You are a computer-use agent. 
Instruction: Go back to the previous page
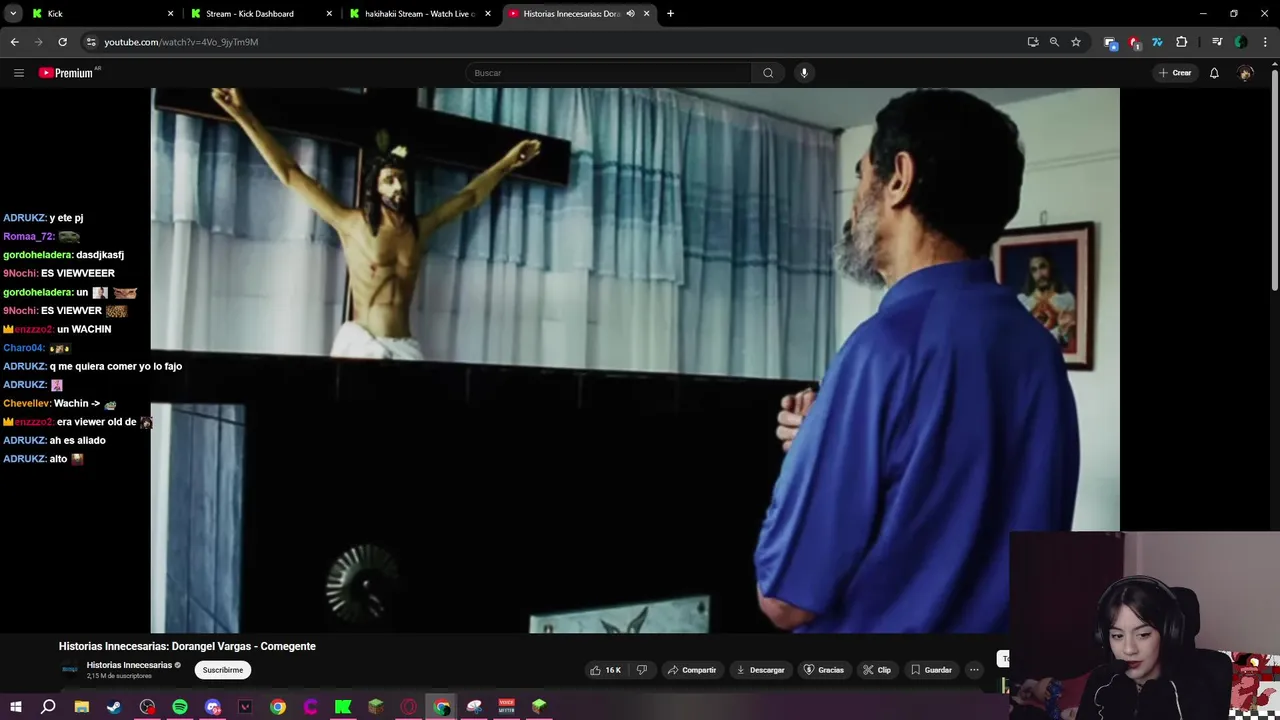tap(14, 42)
